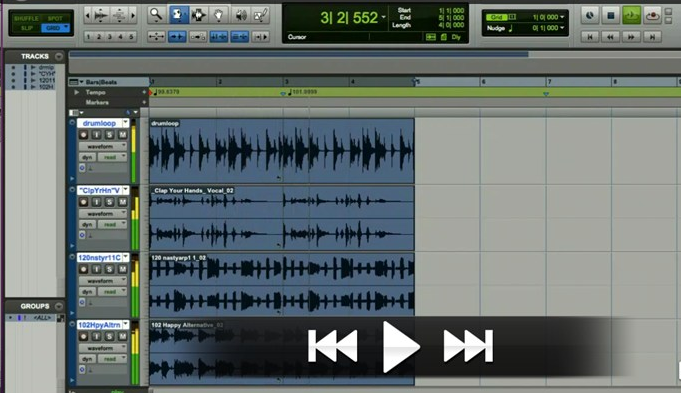Click the Fast Forward transport button
Viewport: 681px width, 393px height.
tap(631, 37)
